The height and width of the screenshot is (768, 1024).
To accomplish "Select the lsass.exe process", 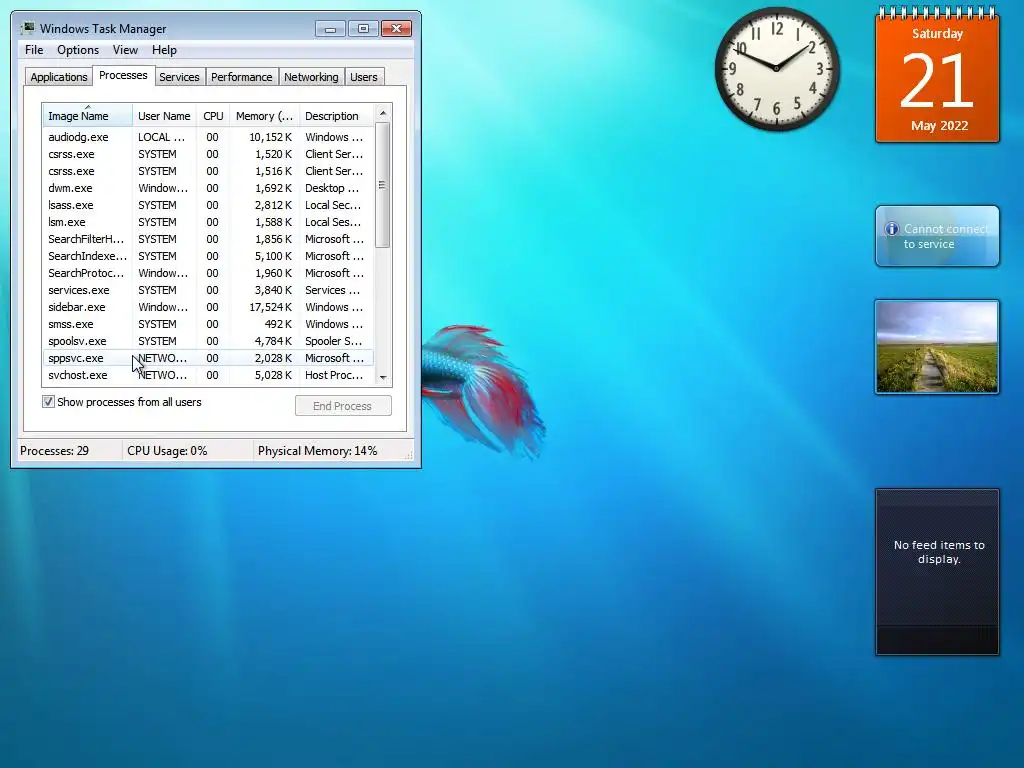I will click(x=208, y=205).
